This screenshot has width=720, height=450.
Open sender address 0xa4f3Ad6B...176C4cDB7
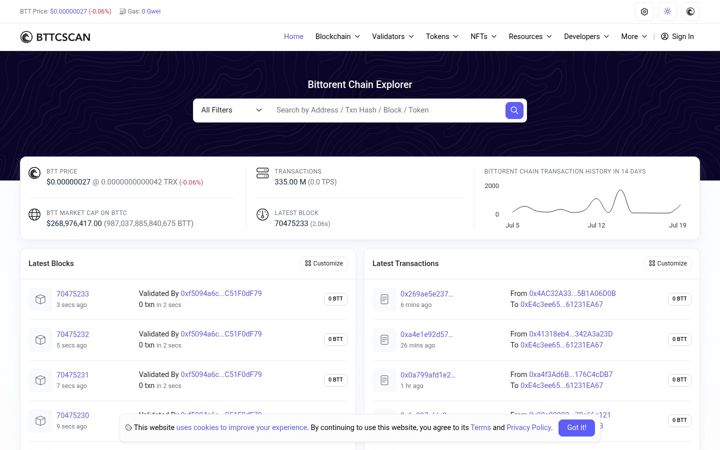(571, 374)
